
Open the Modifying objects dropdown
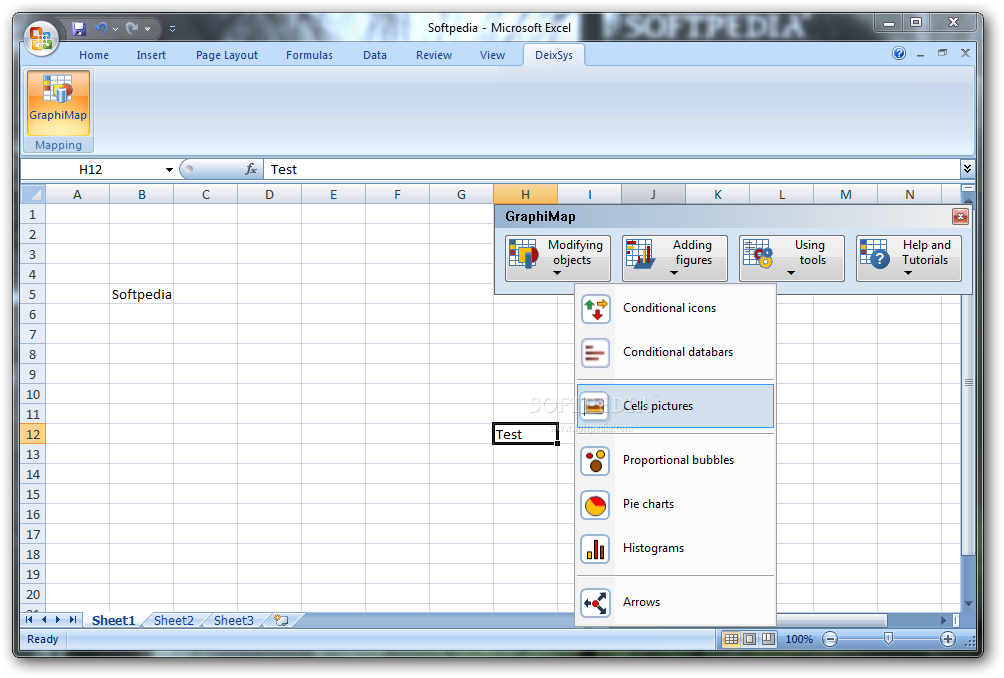(558, 259)
